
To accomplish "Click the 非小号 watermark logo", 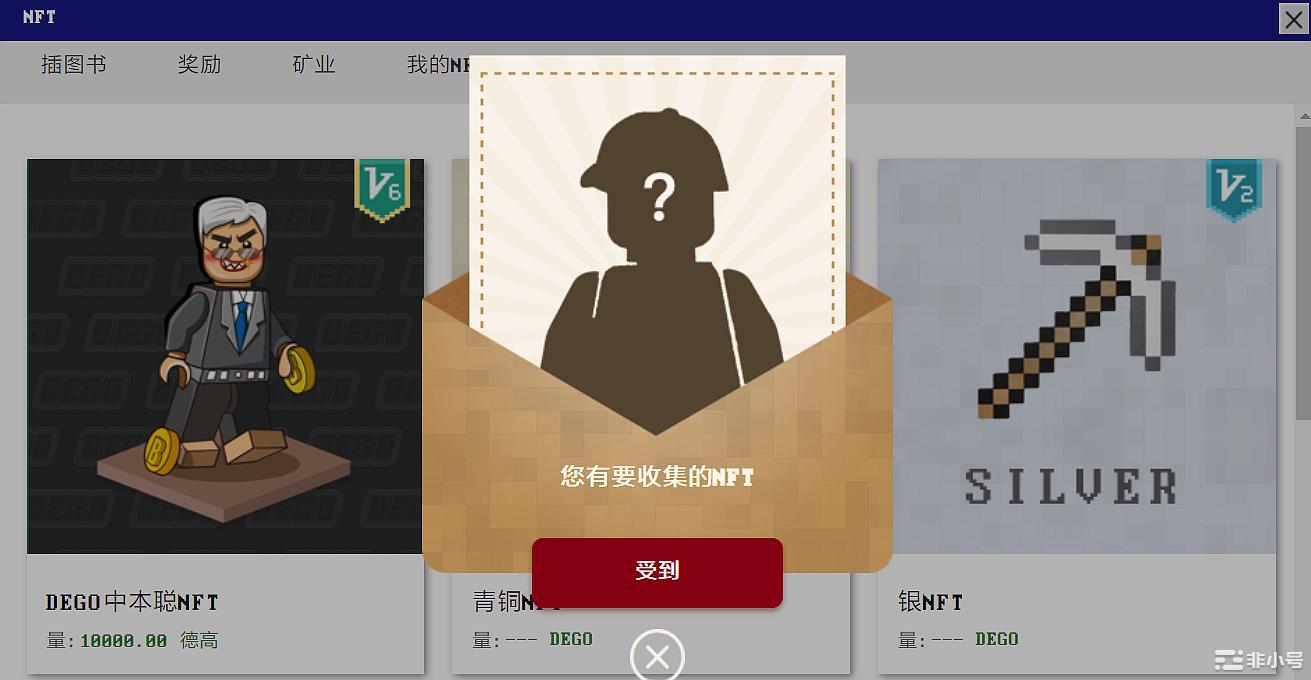I will coord(1258,659).
